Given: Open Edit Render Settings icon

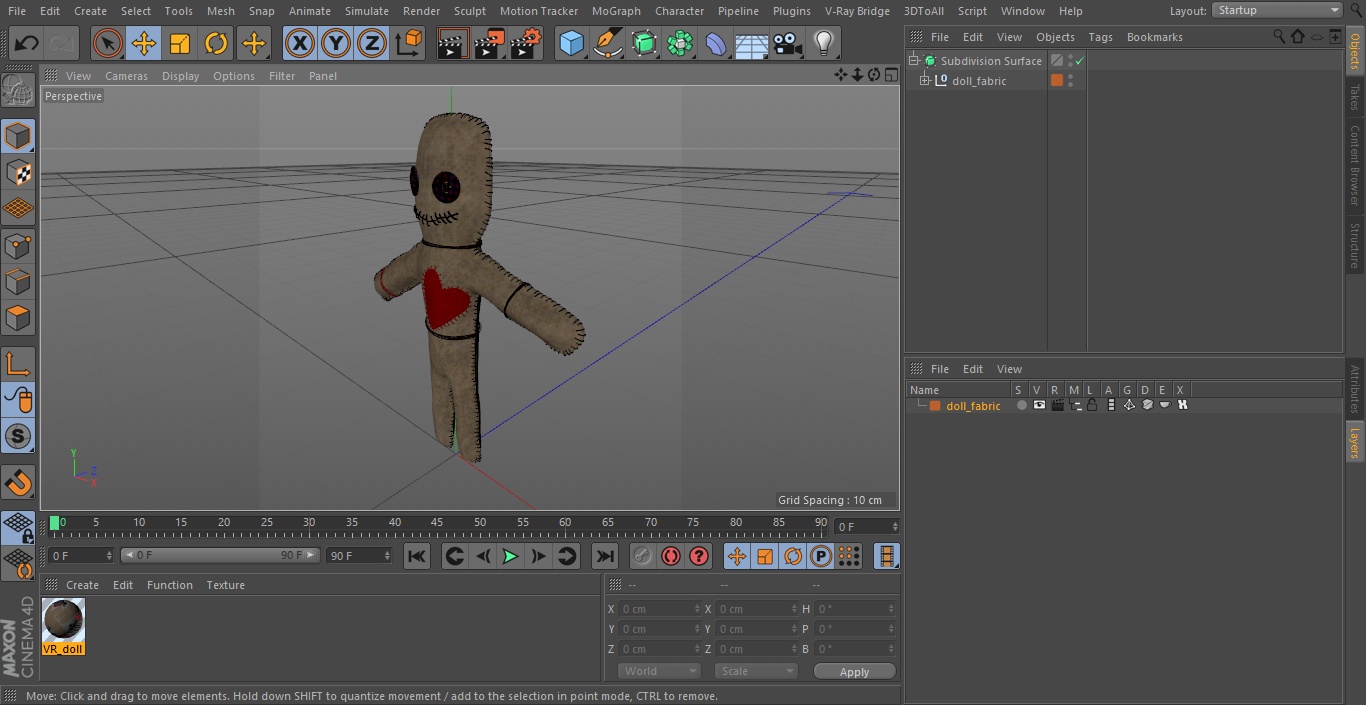Looking at the screenshot, I should click(x=526, y=43).
